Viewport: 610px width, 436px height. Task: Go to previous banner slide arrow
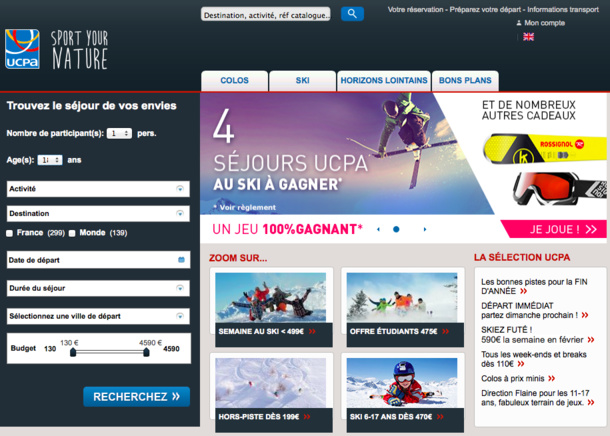[378, 229]
